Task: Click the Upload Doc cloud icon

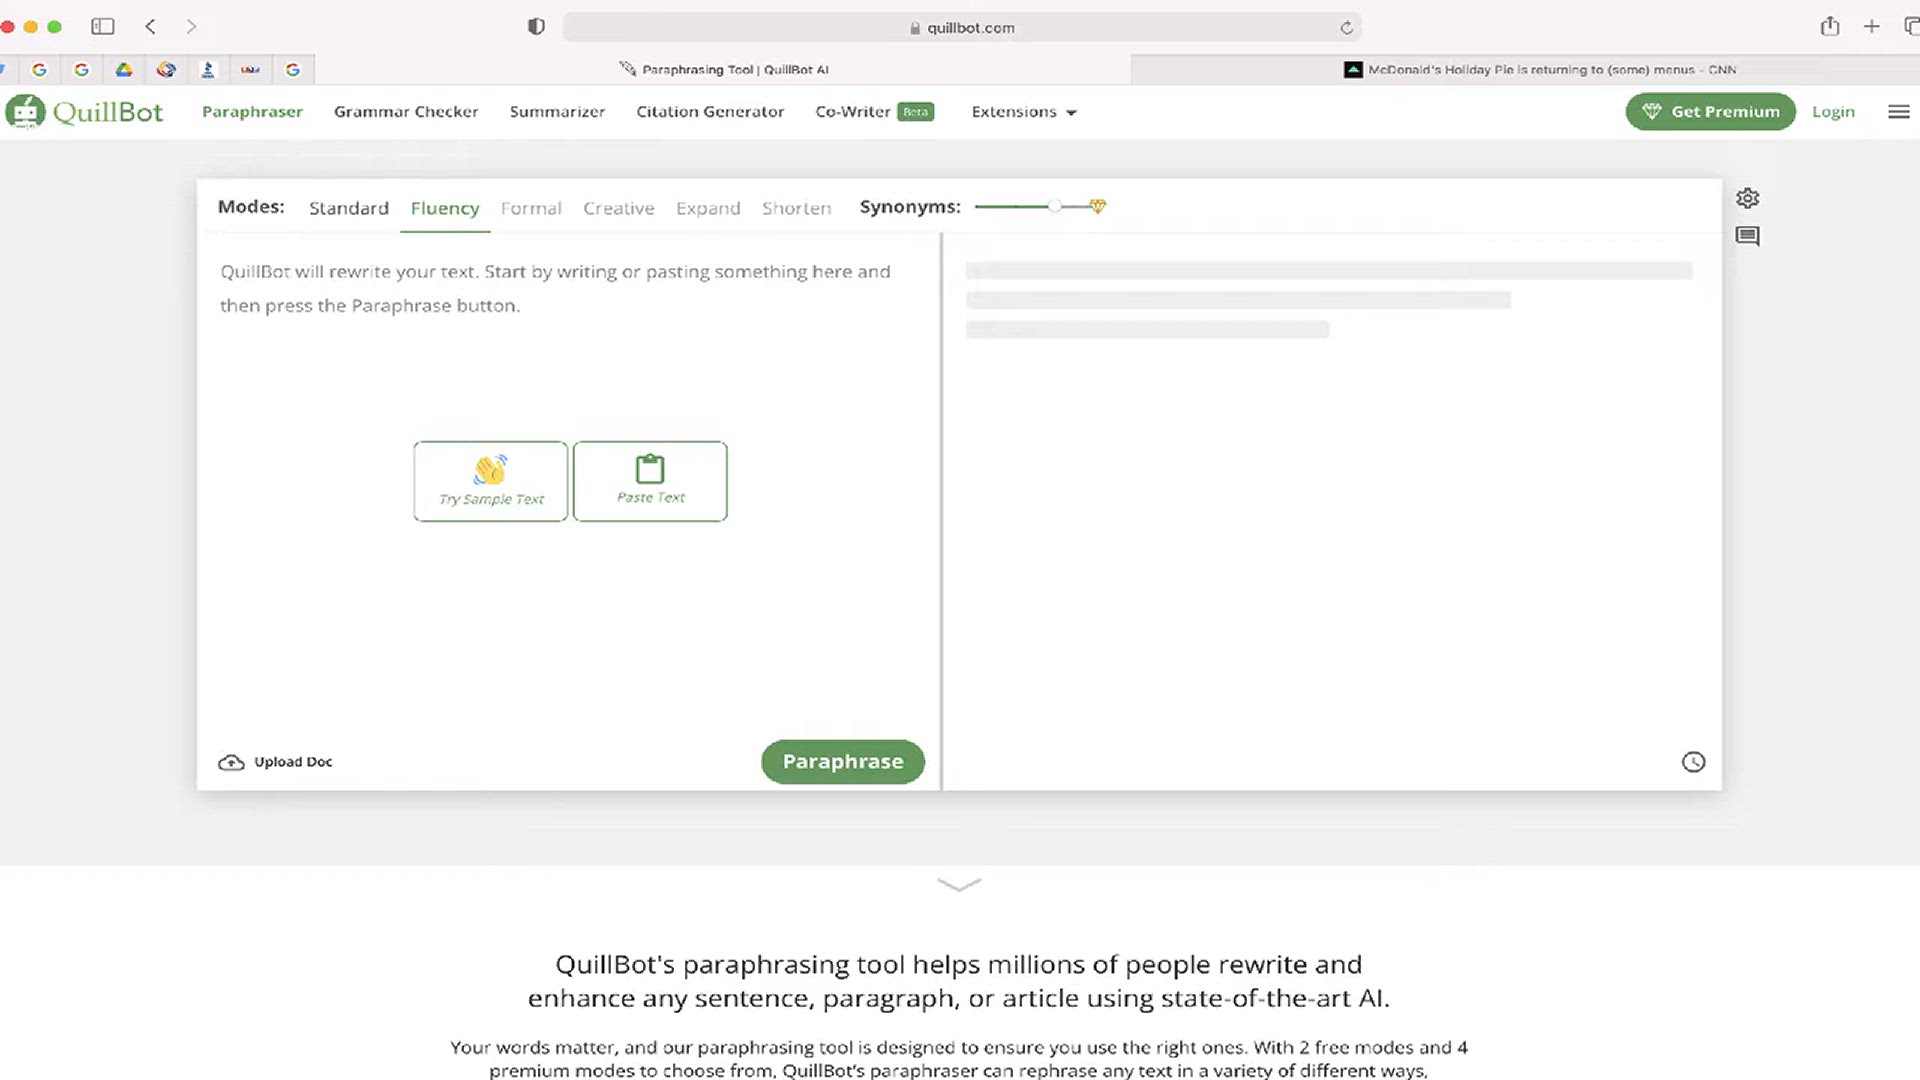Action: click(231, 762)
